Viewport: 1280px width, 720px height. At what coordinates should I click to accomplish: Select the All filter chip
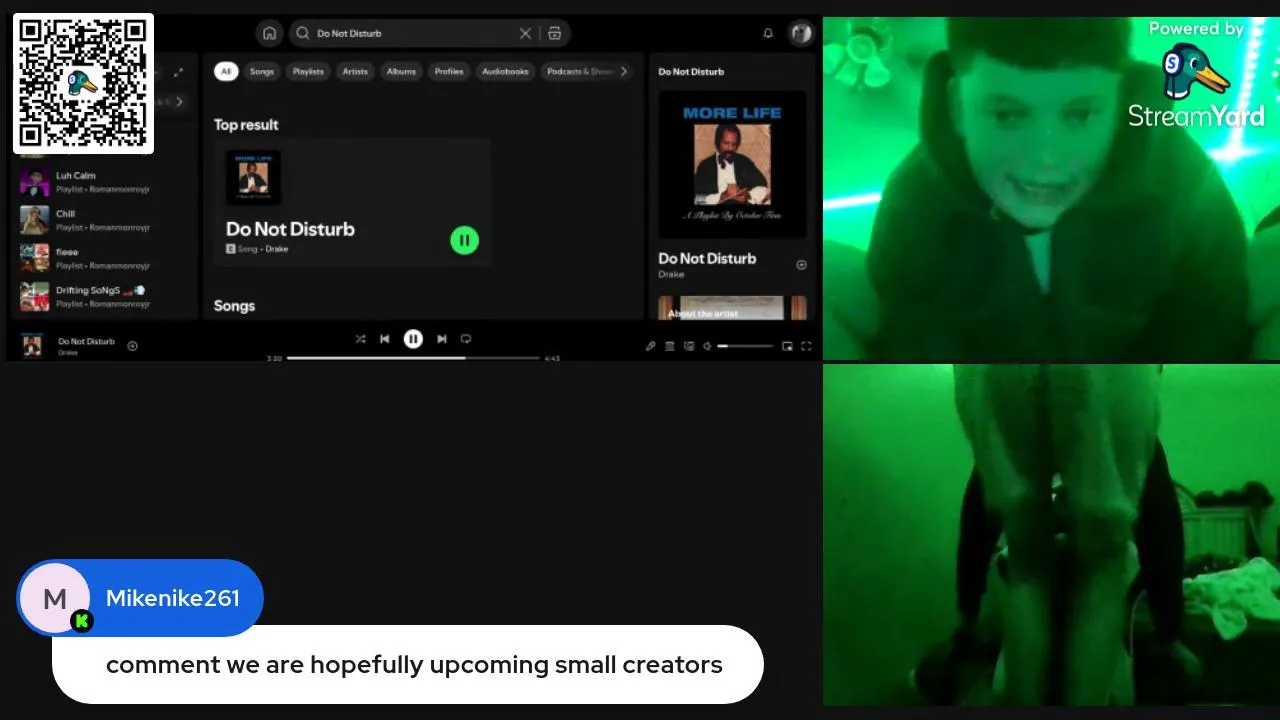point(226,71)
